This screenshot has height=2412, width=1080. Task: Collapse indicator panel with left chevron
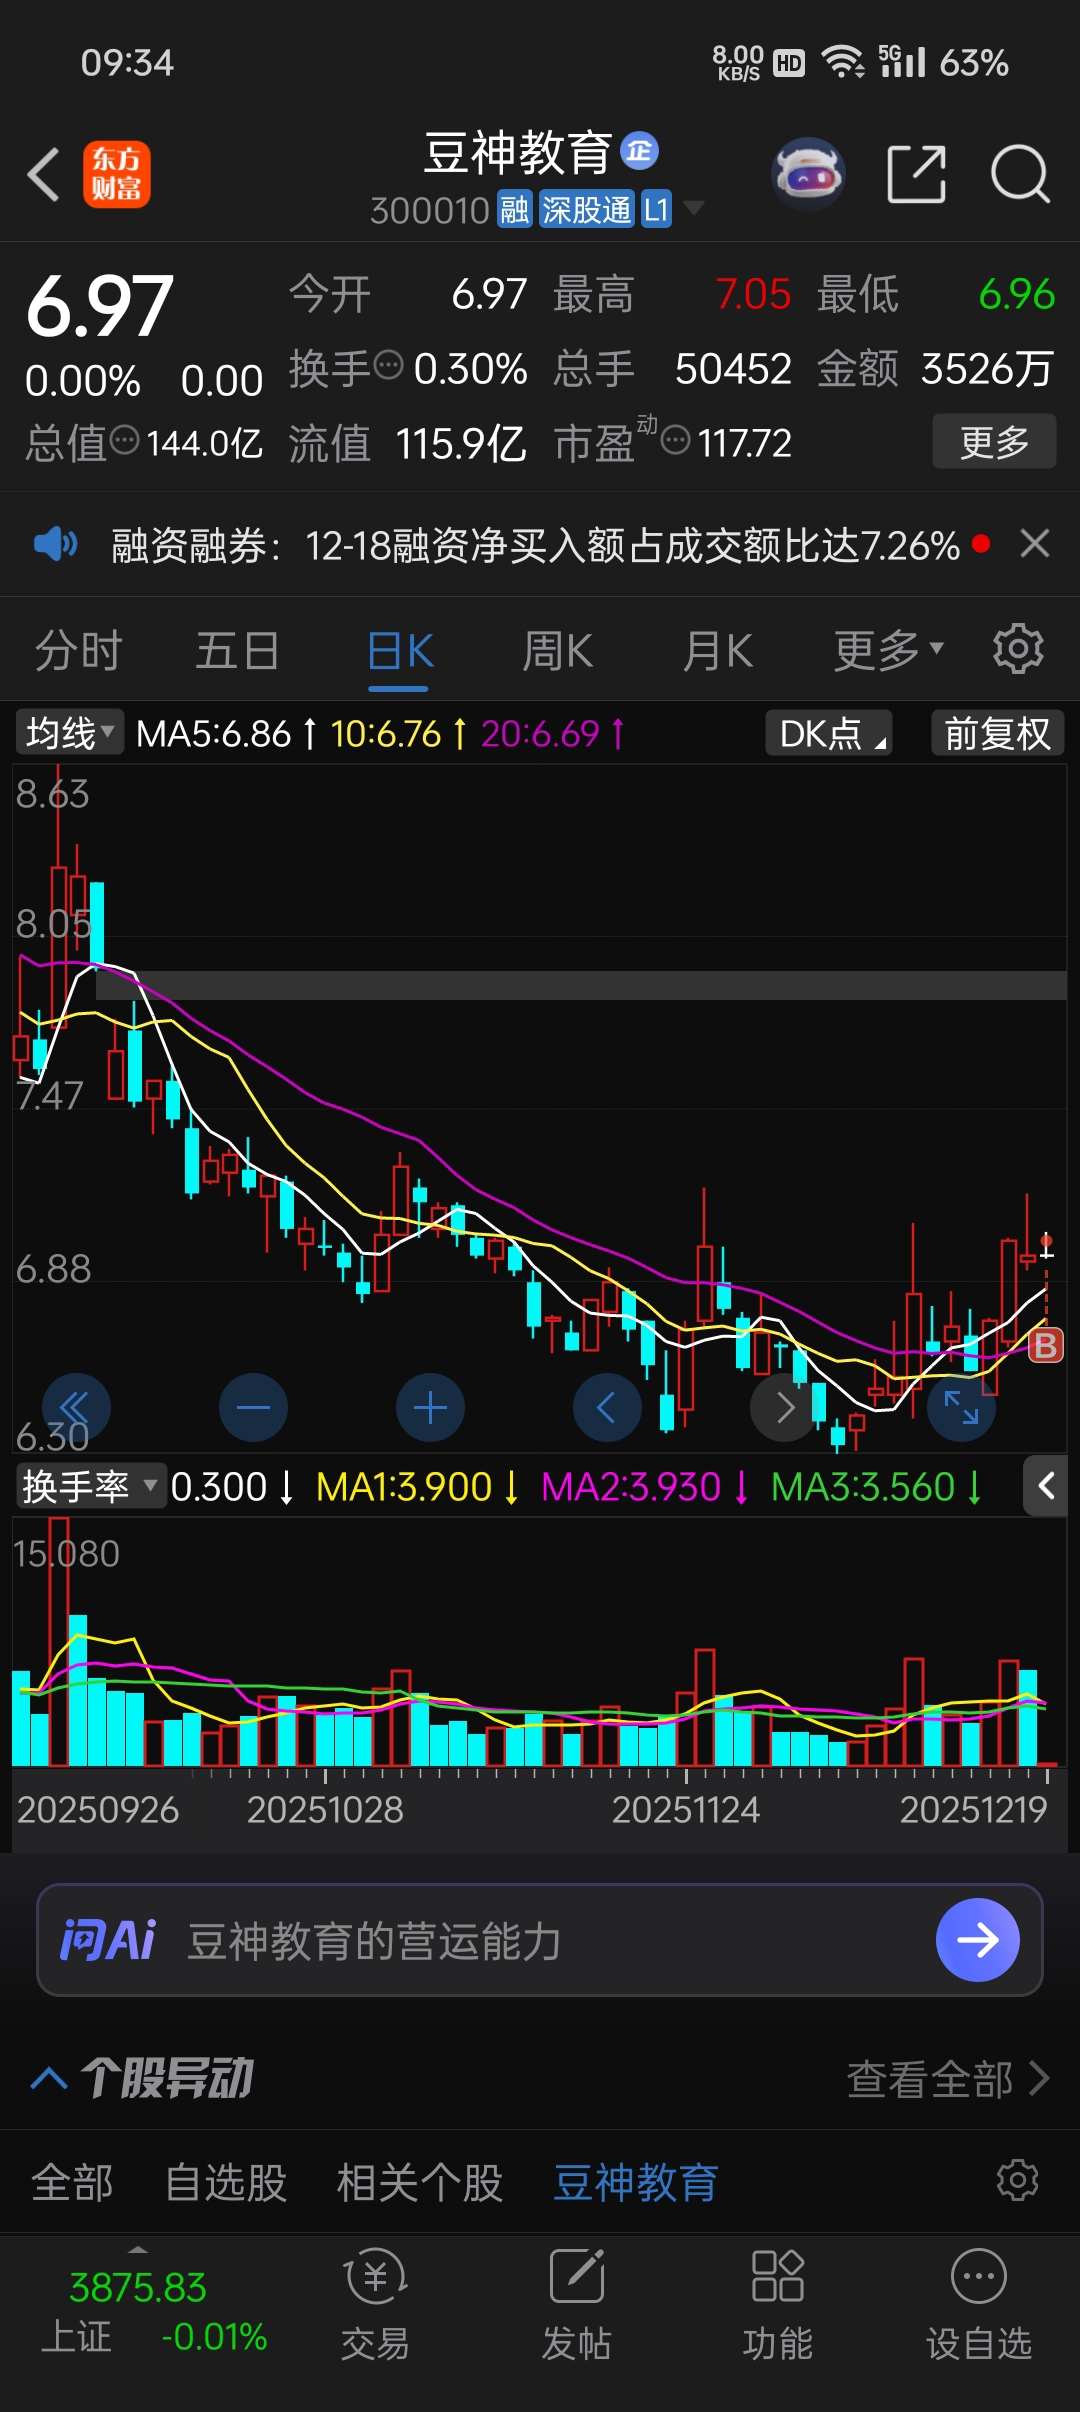1046,1486
